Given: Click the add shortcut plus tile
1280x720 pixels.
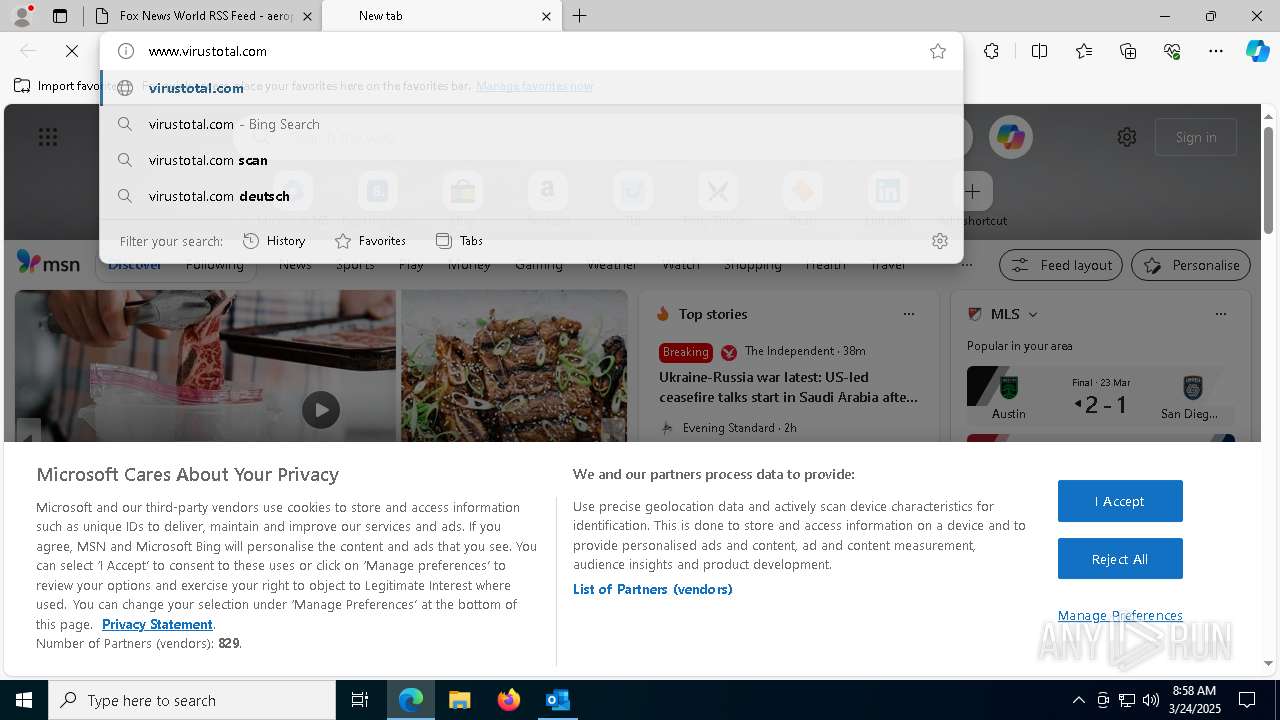Looking at the screenshot, I should [972, 191].
